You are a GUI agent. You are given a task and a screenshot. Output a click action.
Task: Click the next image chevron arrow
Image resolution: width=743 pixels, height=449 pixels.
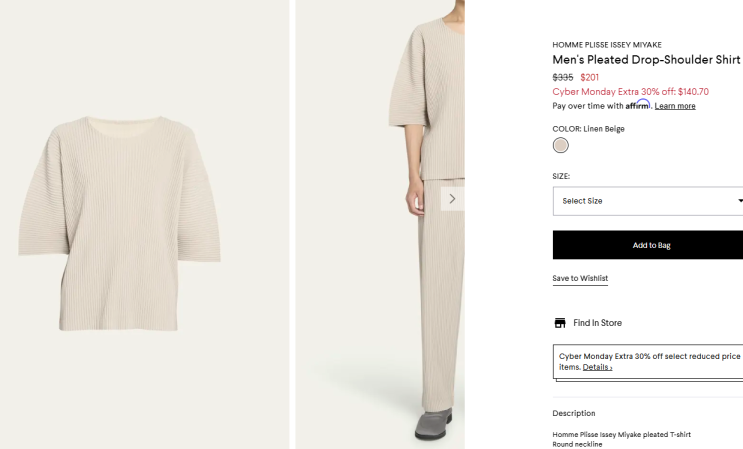pos(452,198)
